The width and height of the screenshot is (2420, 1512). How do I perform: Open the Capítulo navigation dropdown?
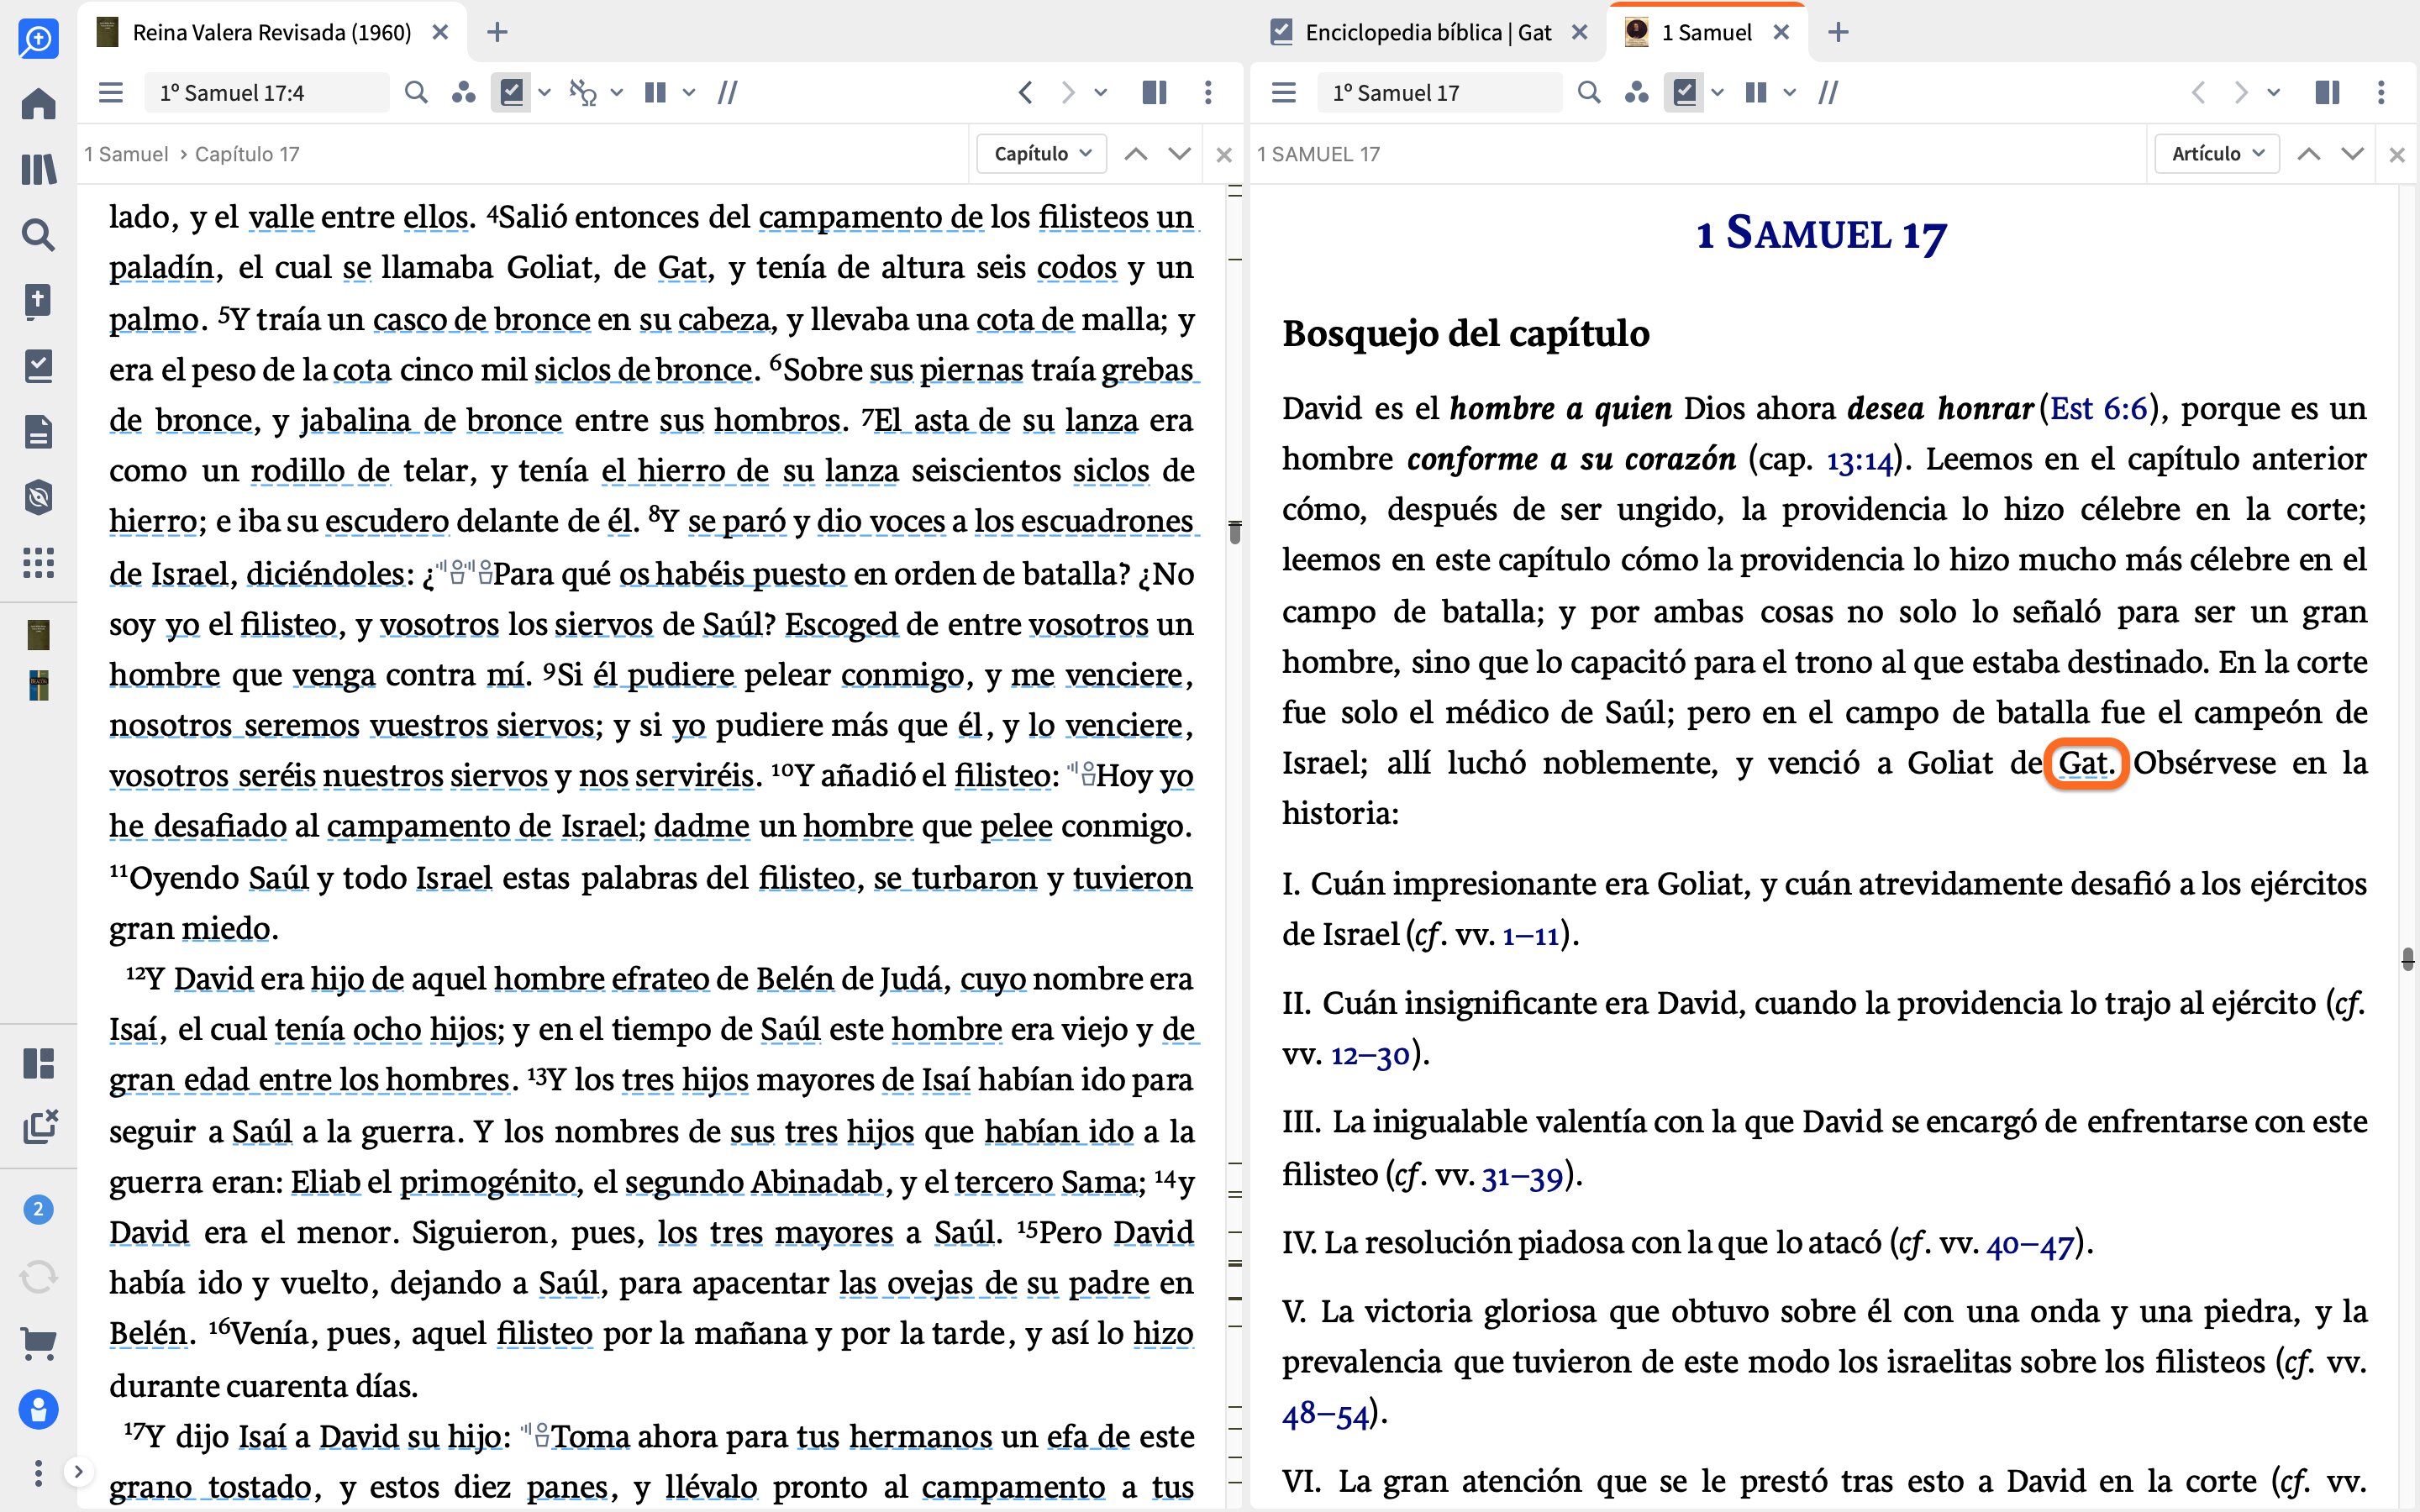(1041, 154)
